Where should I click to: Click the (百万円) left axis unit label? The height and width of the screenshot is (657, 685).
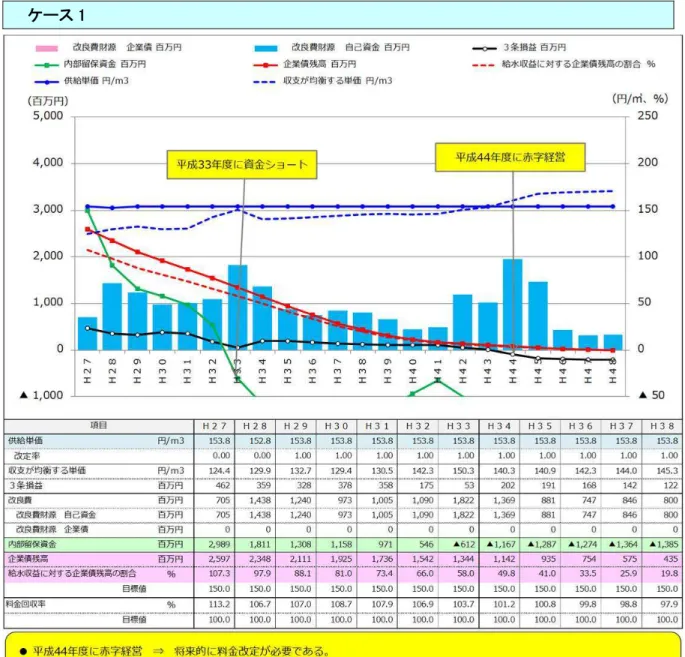click(48, 101)
